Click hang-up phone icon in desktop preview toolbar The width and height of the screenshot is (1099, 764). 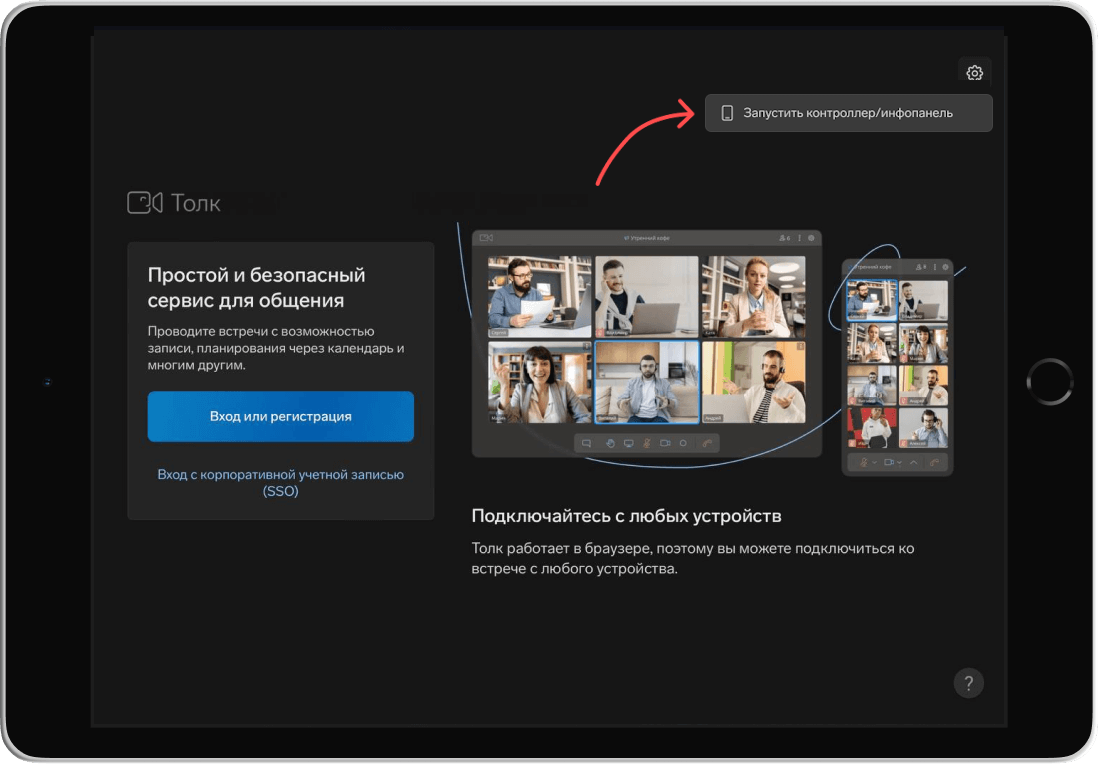(x=708, y=443)
